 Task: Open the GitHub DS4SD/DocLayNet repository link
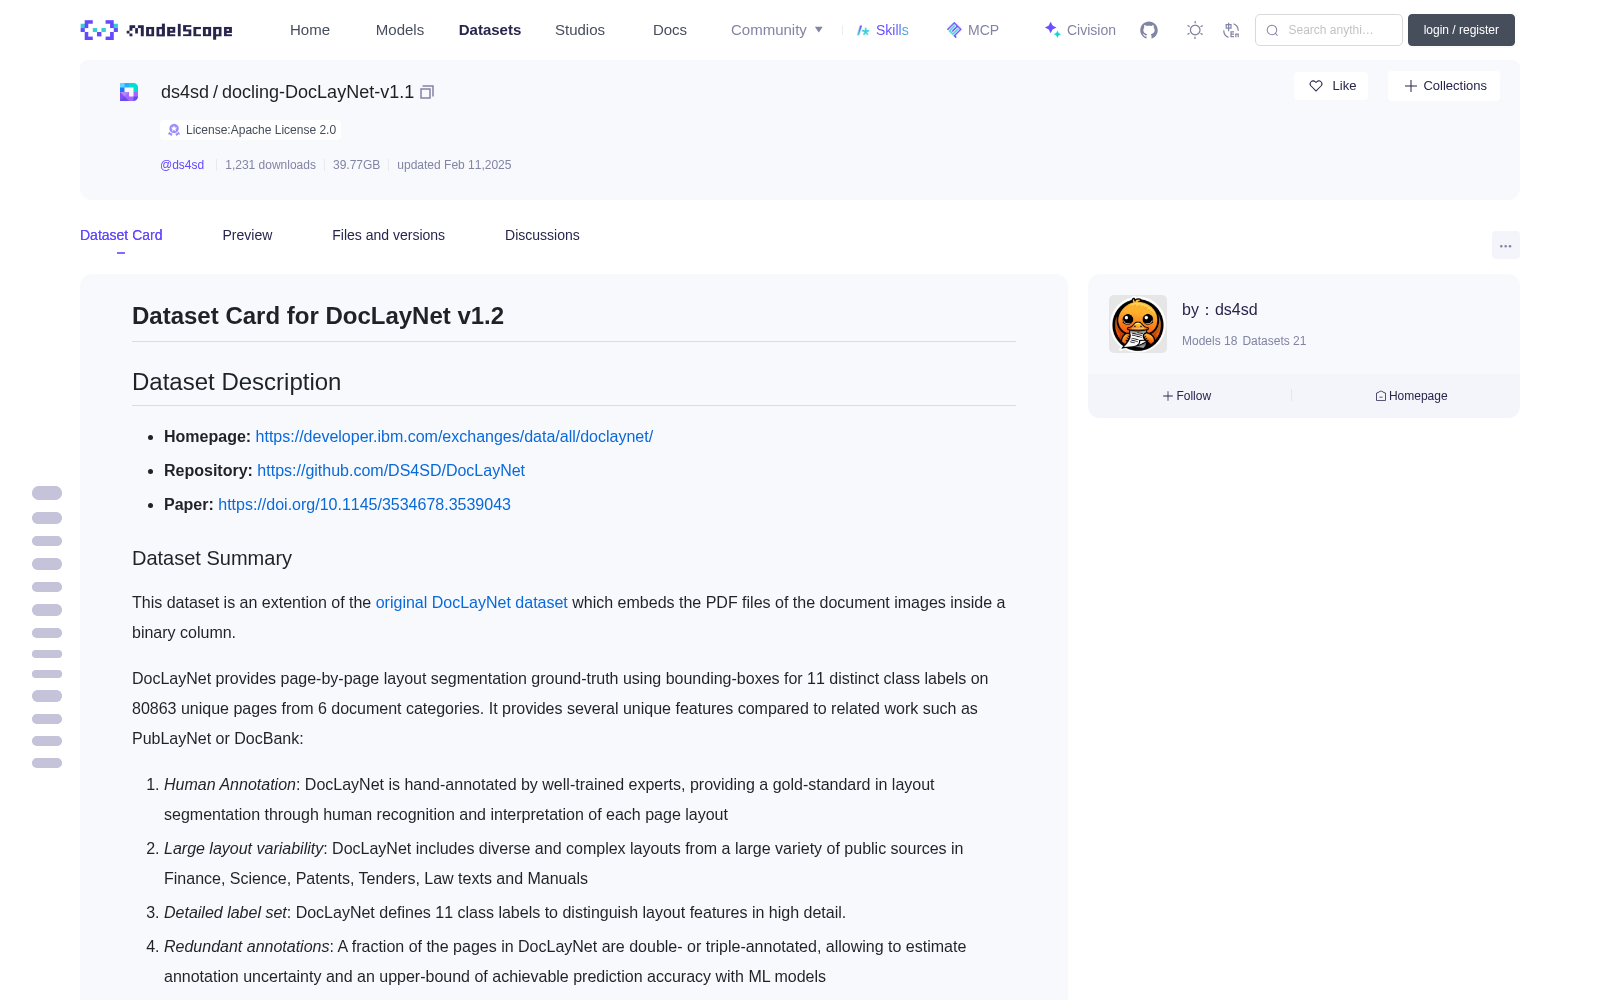[x=391, y=471]
